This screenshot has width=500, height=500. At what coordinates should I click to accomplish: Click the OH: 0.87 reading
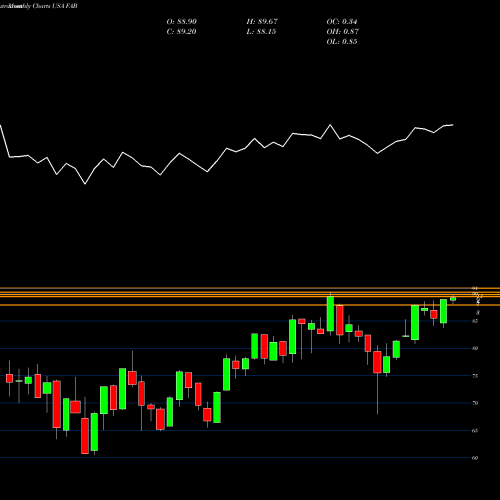[x=343, y=32]
